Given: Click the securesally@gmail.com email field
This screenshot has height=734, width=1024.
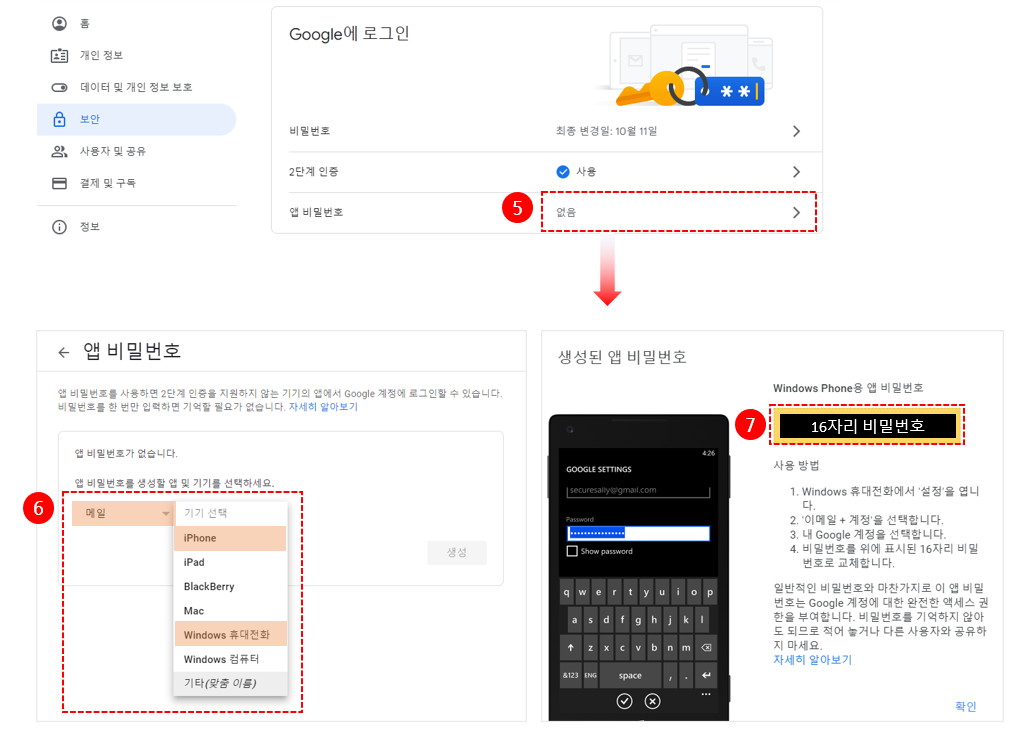Looking at the screenshot, I should (x=638, y=490).
